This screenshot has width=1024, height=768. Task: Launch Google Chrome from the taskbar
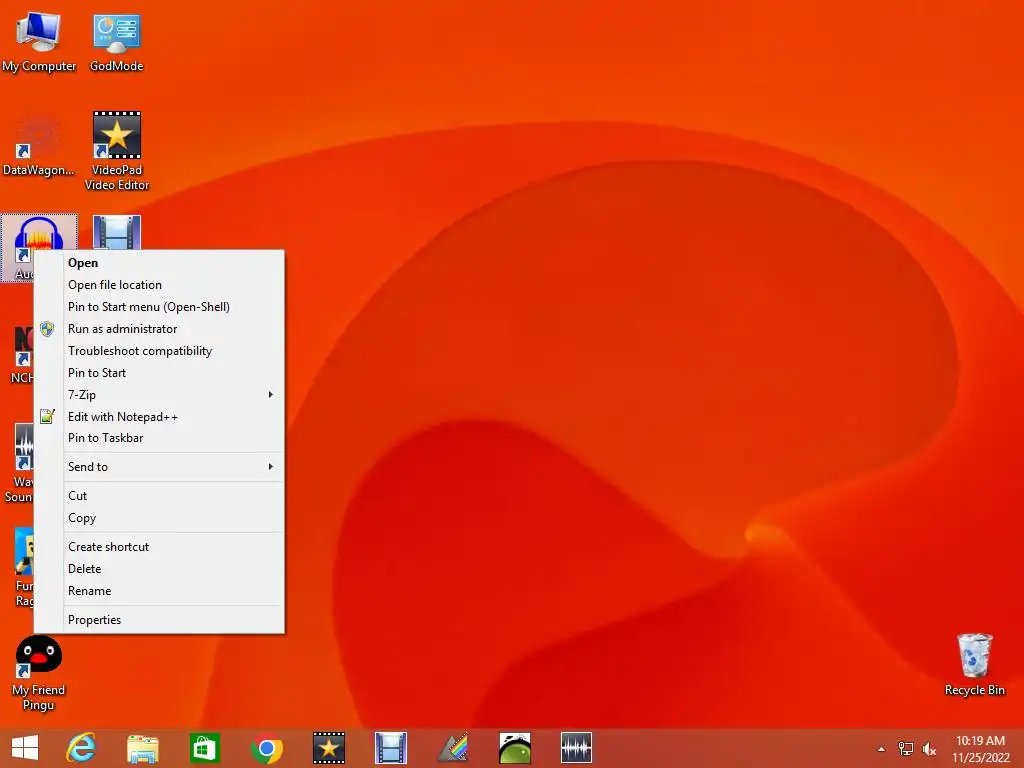(x=266, y=748)
